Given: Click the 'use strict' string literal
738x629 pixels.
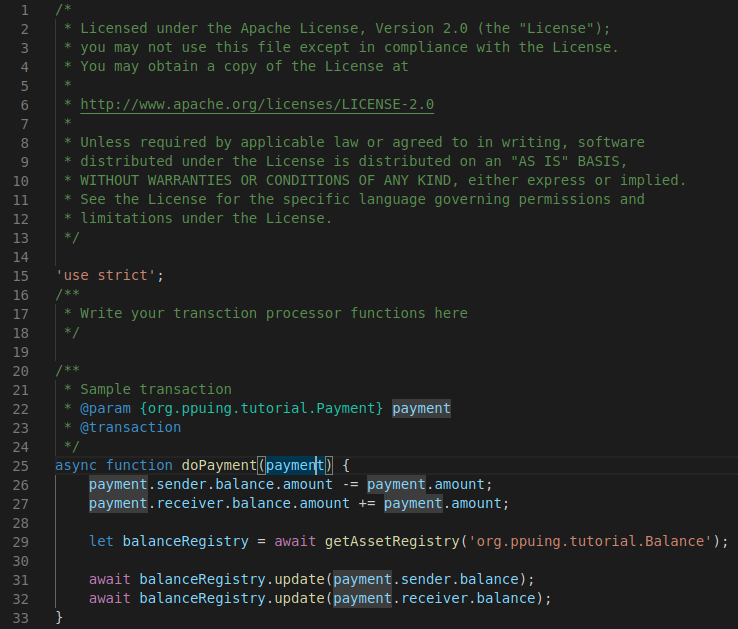Looking at the screenshot, I should [x=105, y=275].
